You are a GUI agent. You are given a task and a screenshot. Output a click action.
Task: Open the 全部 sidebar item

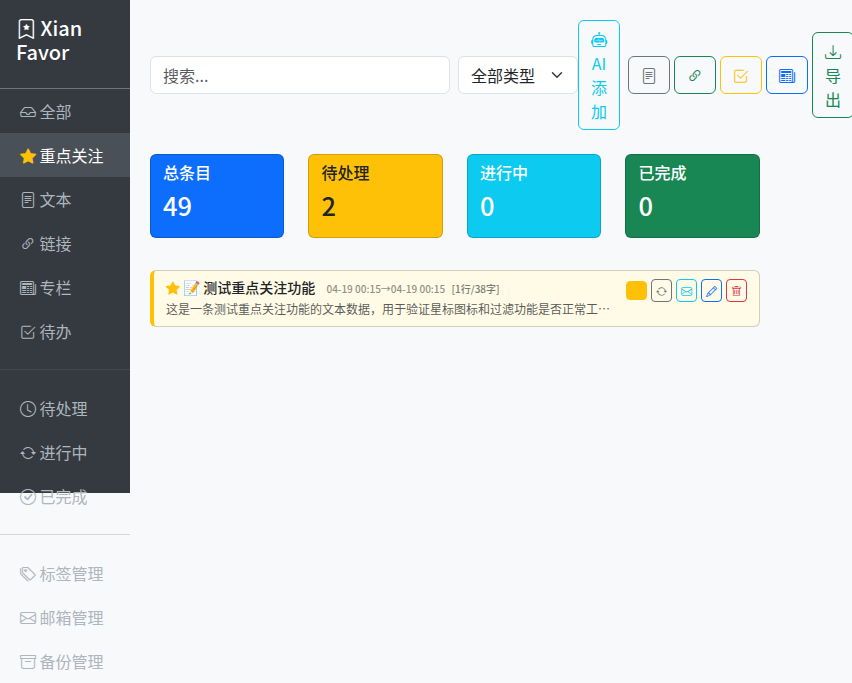pyautogui.click(x=65, y=112)
